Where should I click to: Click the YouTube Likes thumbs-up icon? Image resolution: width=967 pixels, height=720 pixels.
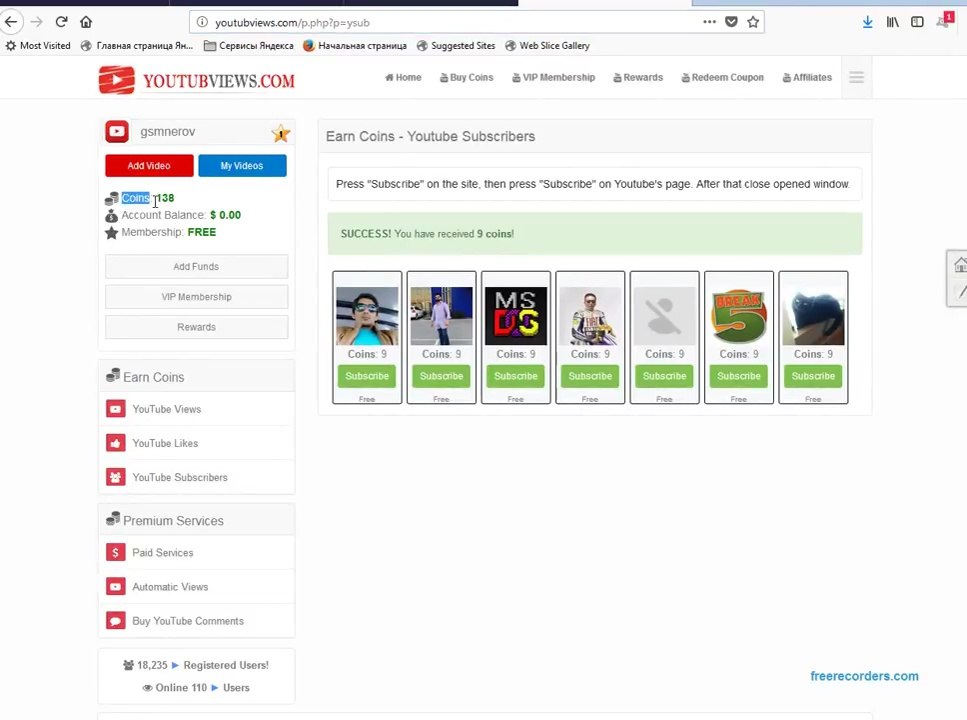115,443
